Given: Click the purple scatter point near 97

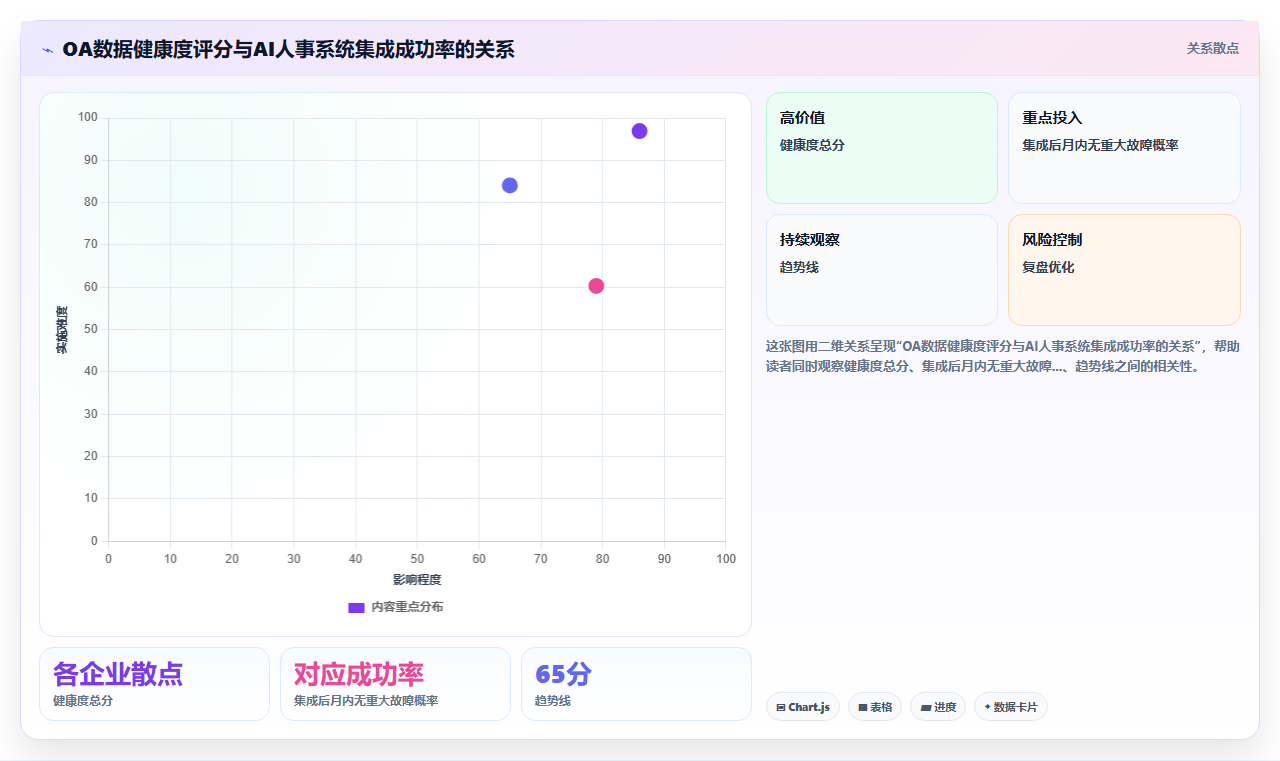Looking at the screenshot, I should [x=640, y=131].
